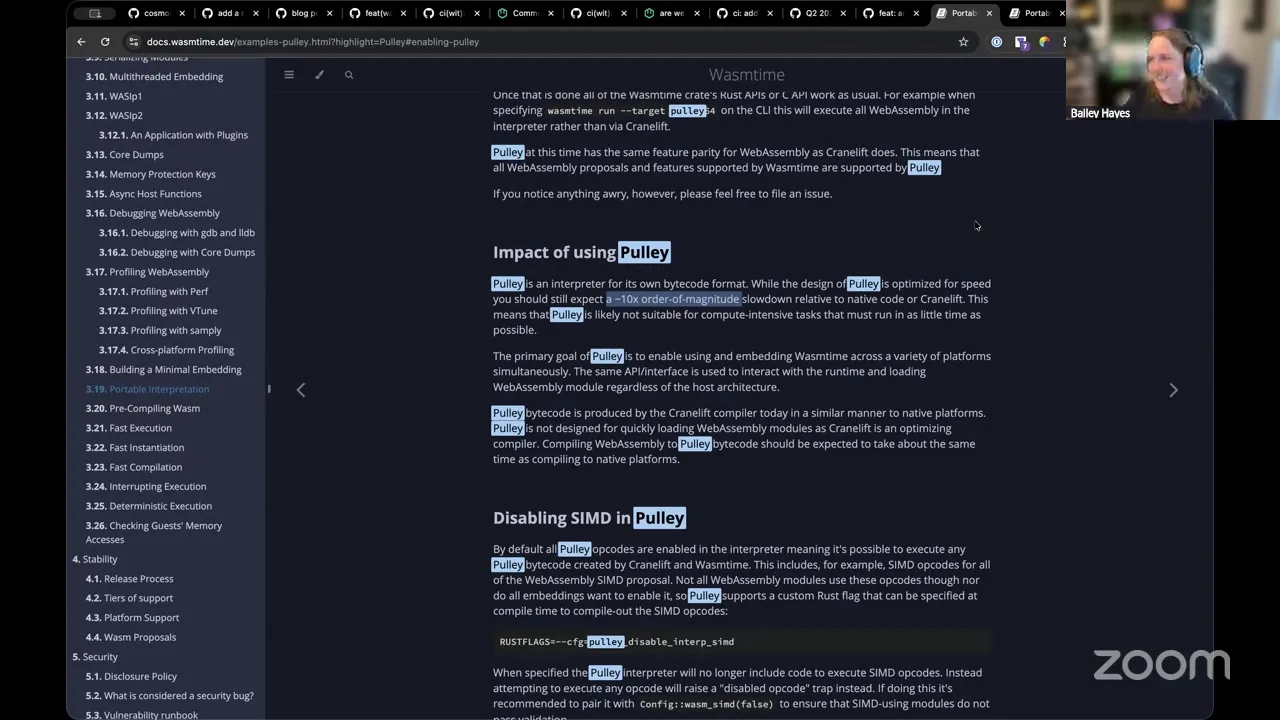The width and height of the screenshot is (1280, 720).
Task: Switch to the 'are we' tab
Action: point(672,13)
